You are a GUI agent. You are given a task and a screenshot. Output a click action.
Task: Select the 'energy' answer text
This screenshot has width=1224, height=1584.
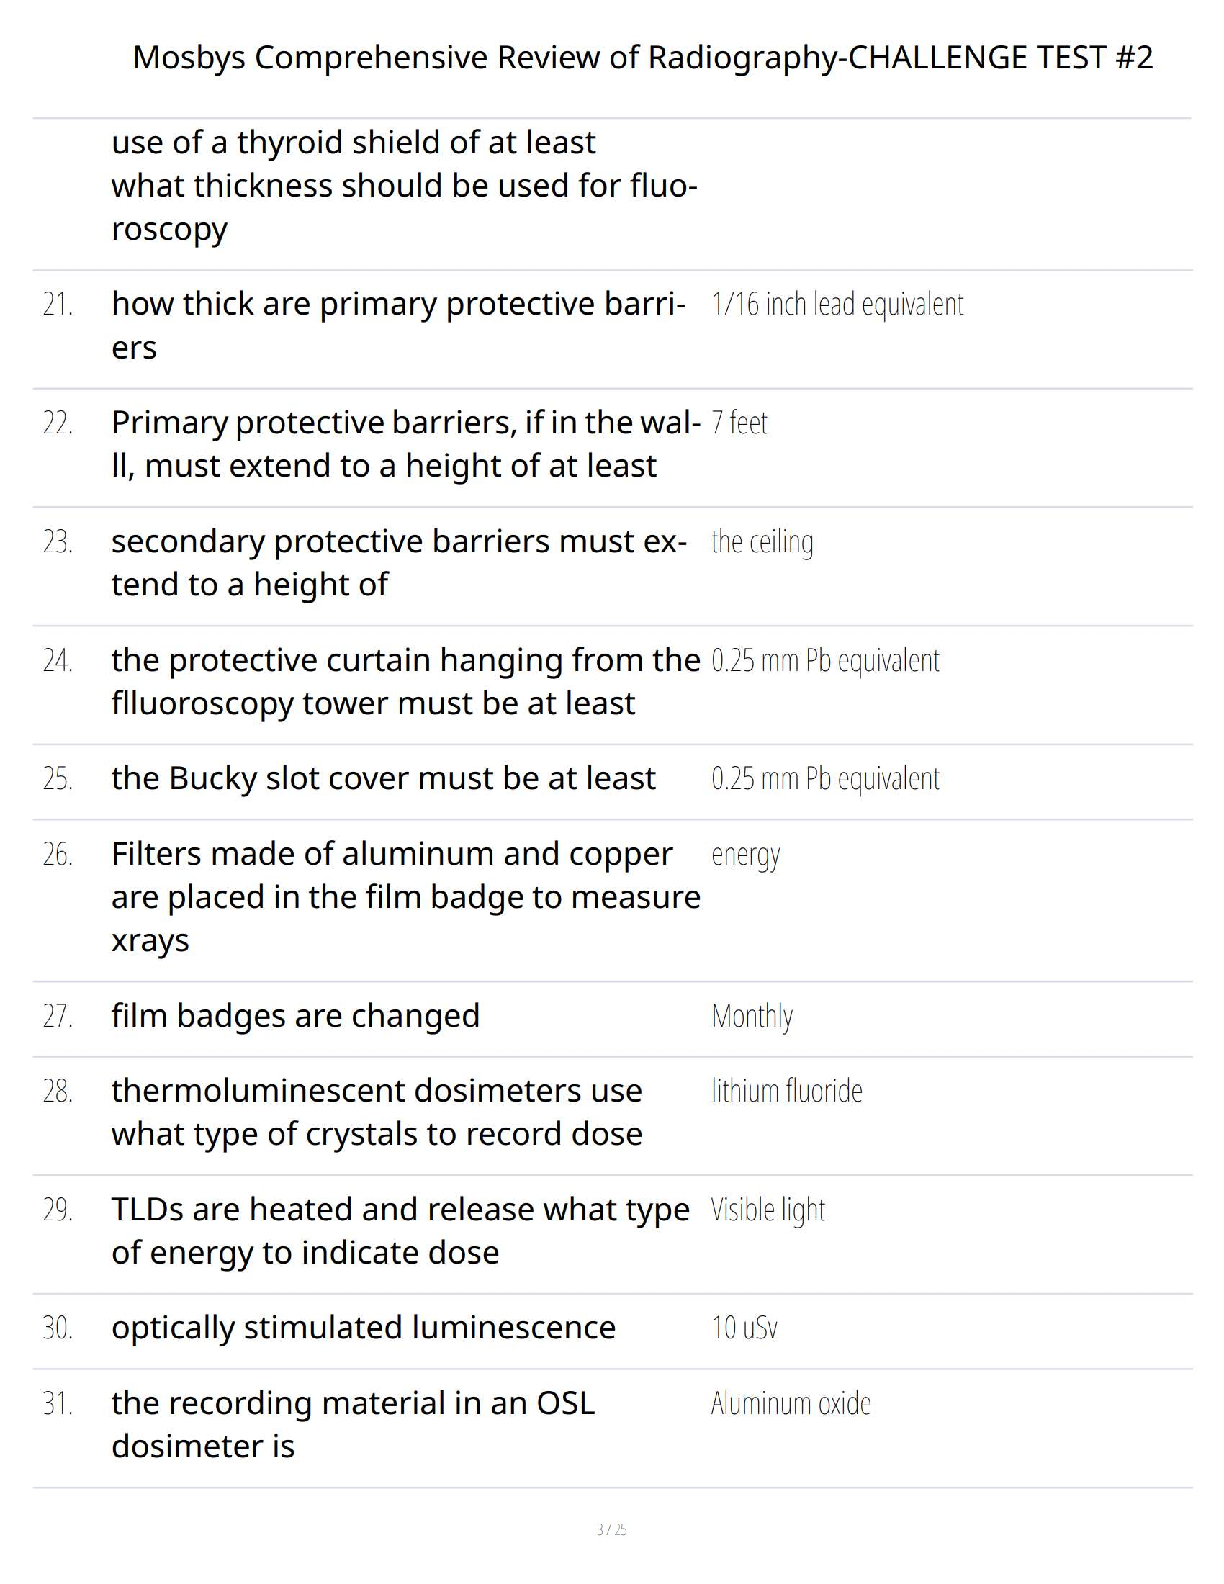coord(745,855)
